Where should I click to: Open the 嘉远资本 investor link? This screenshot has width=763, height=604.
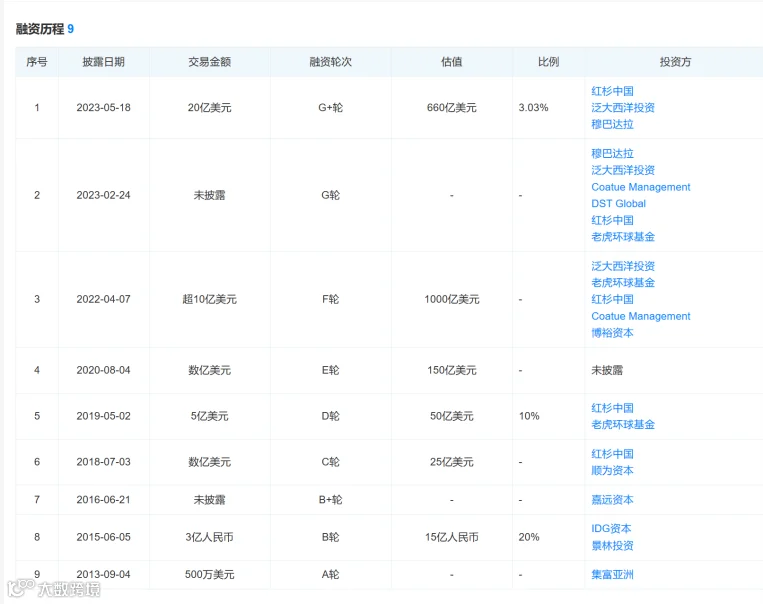(x=612, y=499)
